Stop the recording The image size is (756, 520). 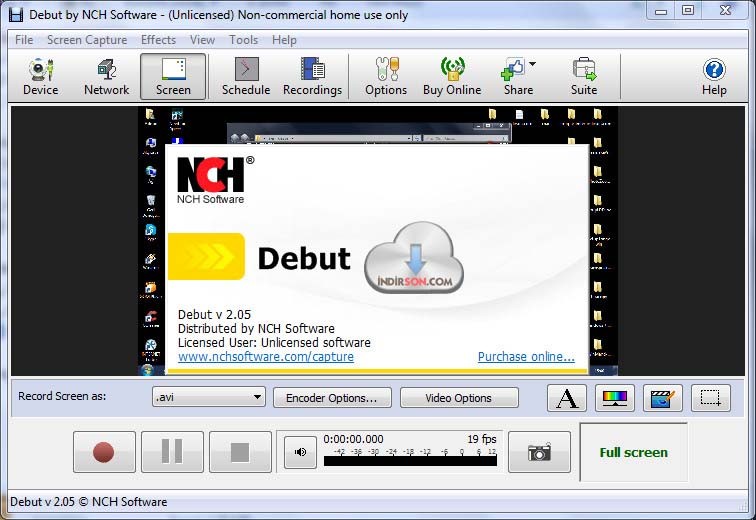[x=240, y=452]
